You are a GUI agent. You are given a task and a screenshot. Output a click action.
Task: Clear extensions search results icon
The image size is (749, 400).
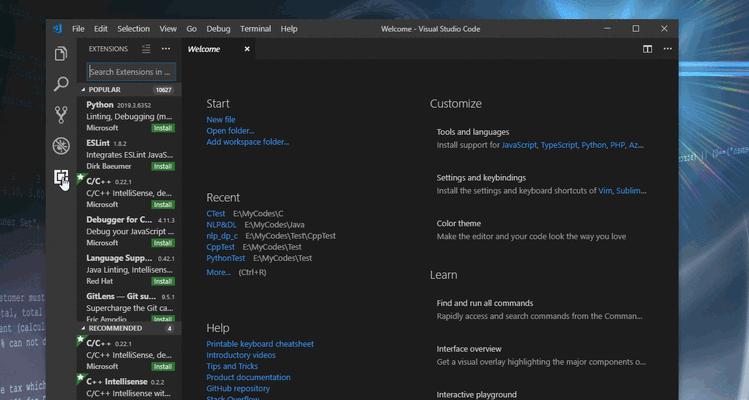click(x=146, y=49)
